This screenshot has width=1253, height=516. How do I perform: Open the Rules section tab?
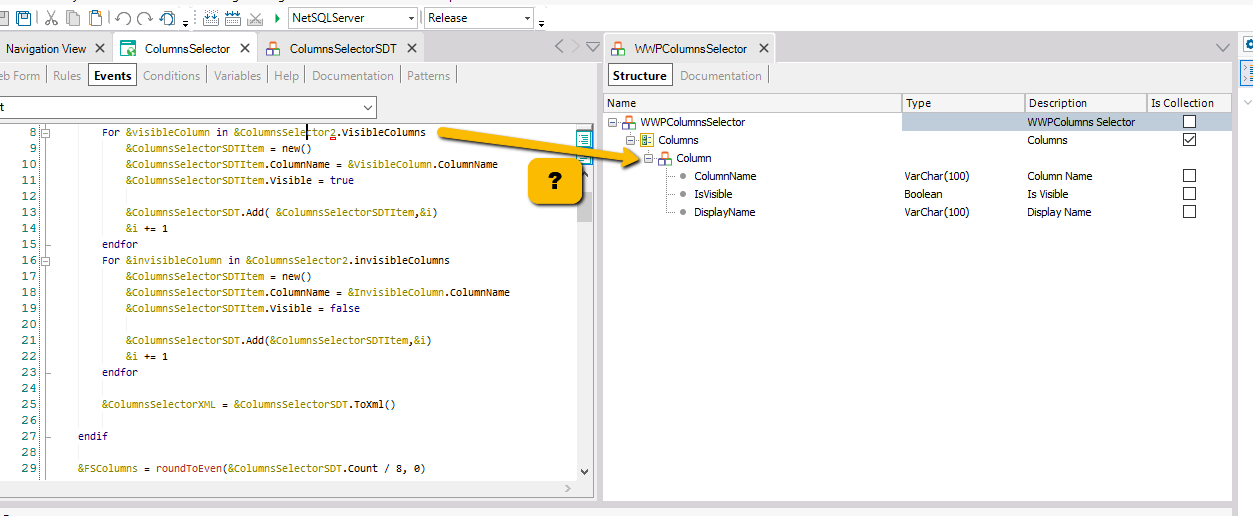coord(67,75)
